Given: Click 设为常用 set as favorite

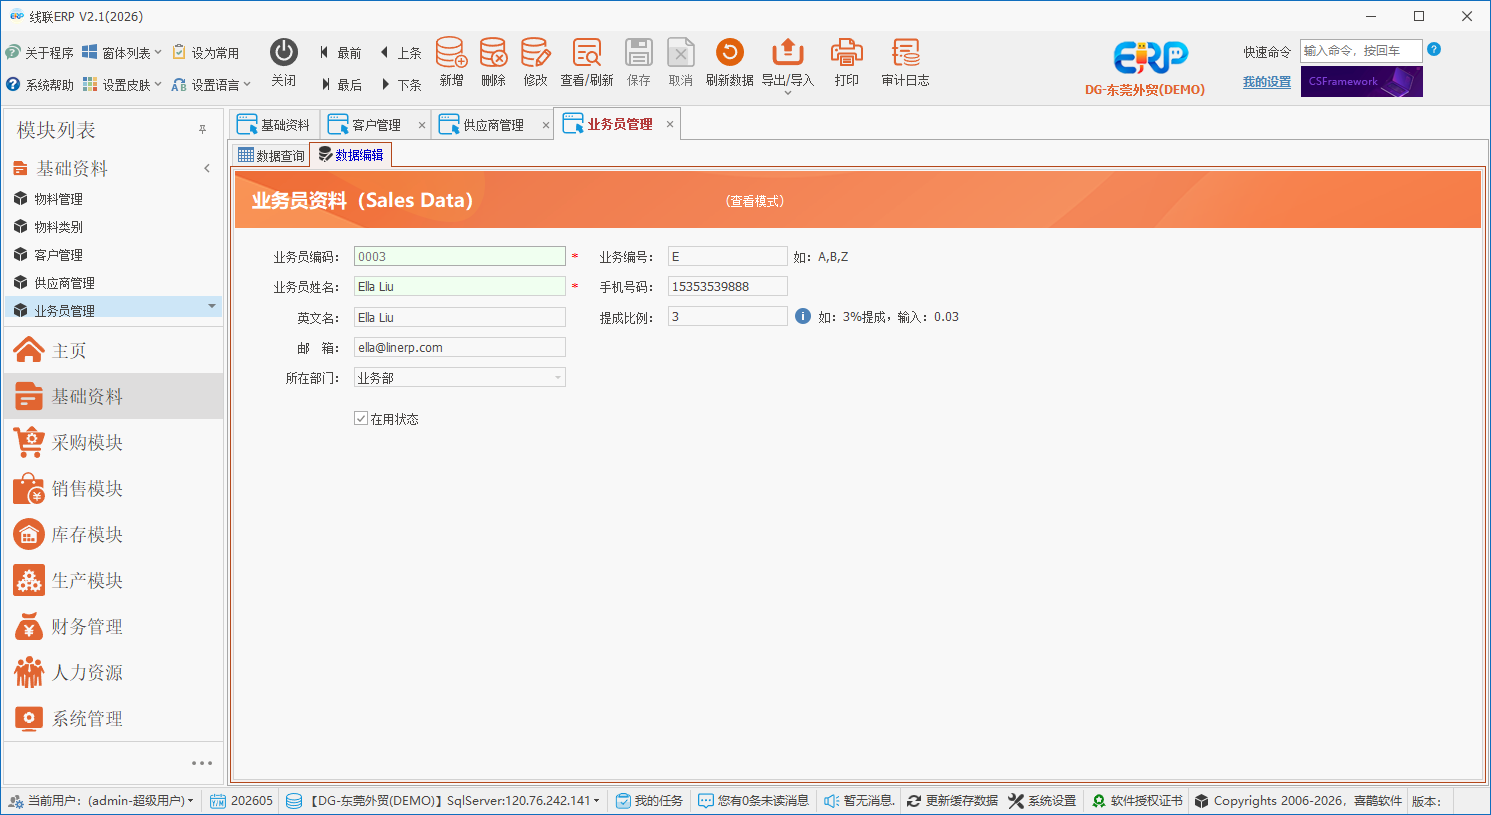Looking at the screenshot, I should click(206, 53).
